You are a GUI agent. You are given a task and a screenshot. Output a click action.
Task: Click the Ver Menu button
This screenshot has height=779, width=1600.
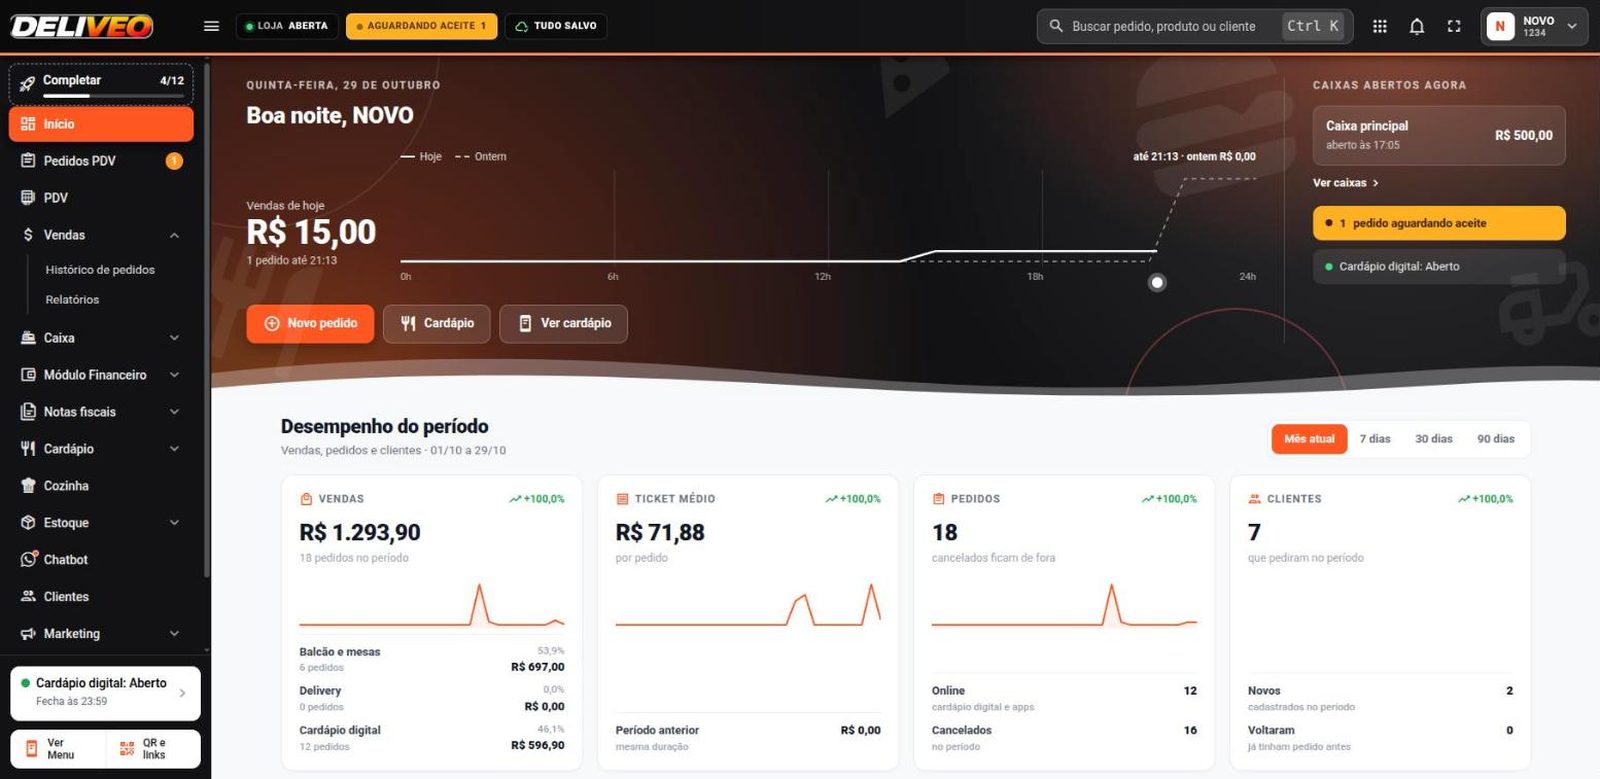point(58,749)
